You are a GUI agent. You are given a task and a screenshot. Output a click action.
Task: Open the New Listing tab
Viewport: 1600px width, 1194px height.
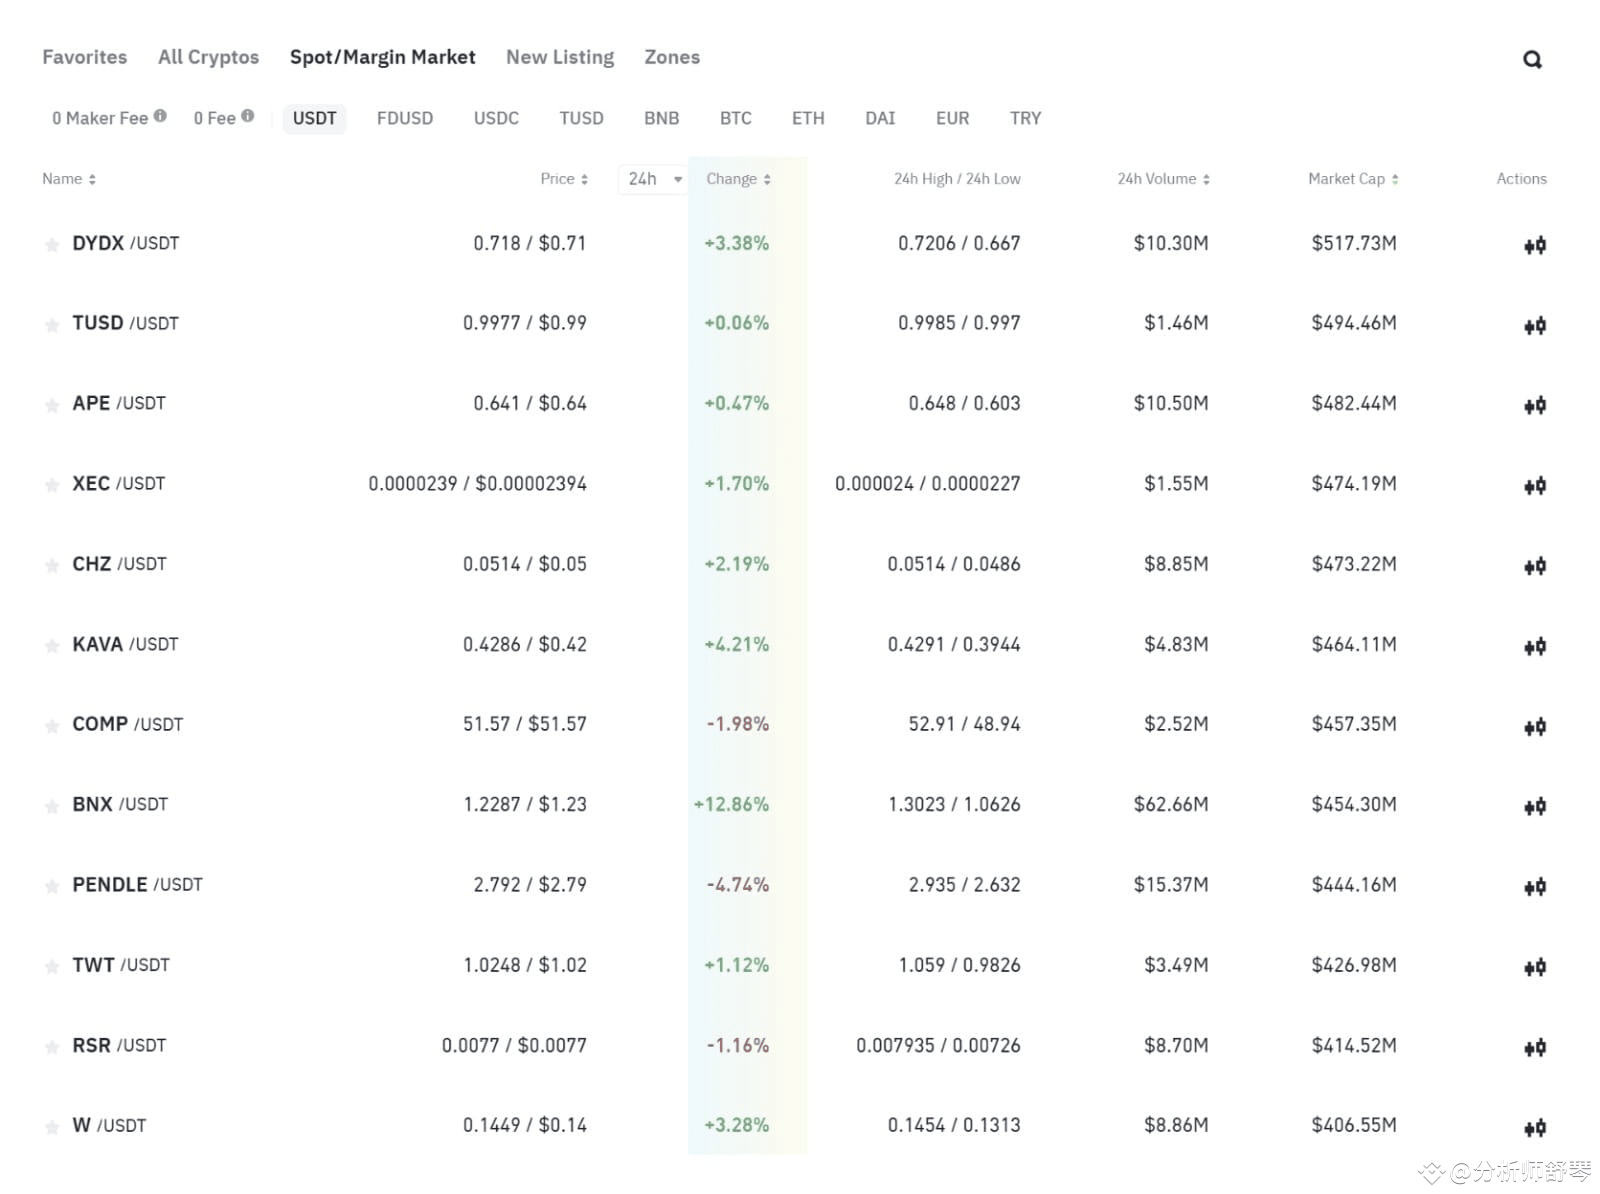click(x=560, y=57)
